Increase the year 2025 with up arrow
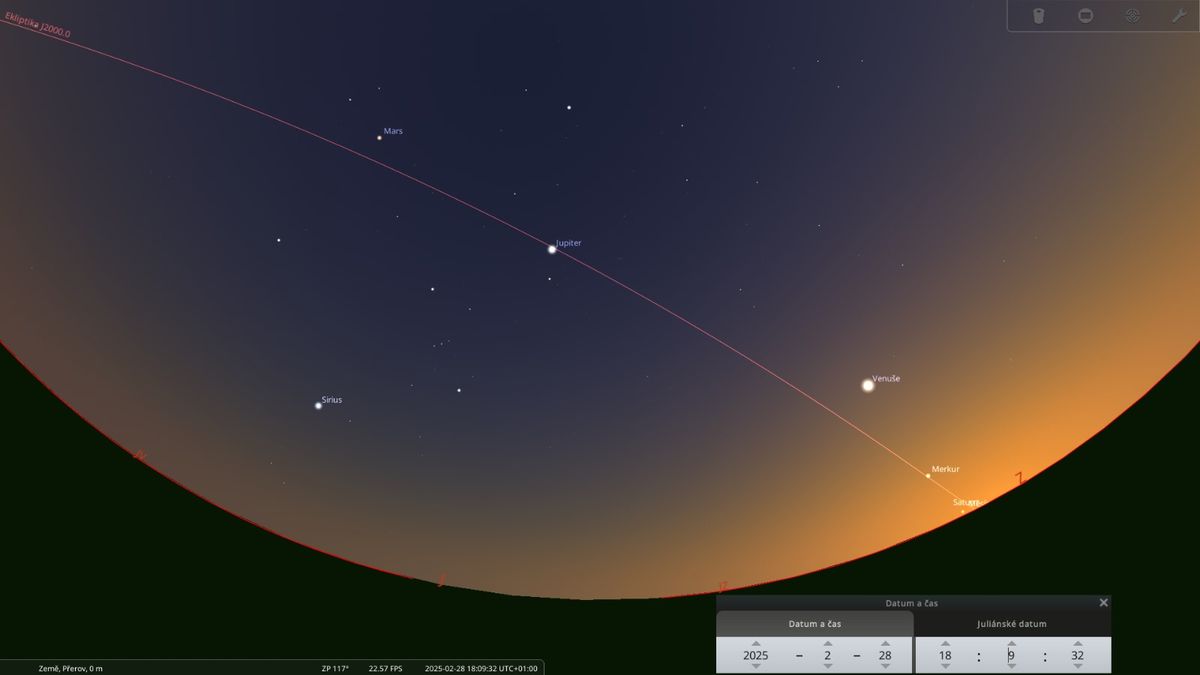 coord(756,644)
